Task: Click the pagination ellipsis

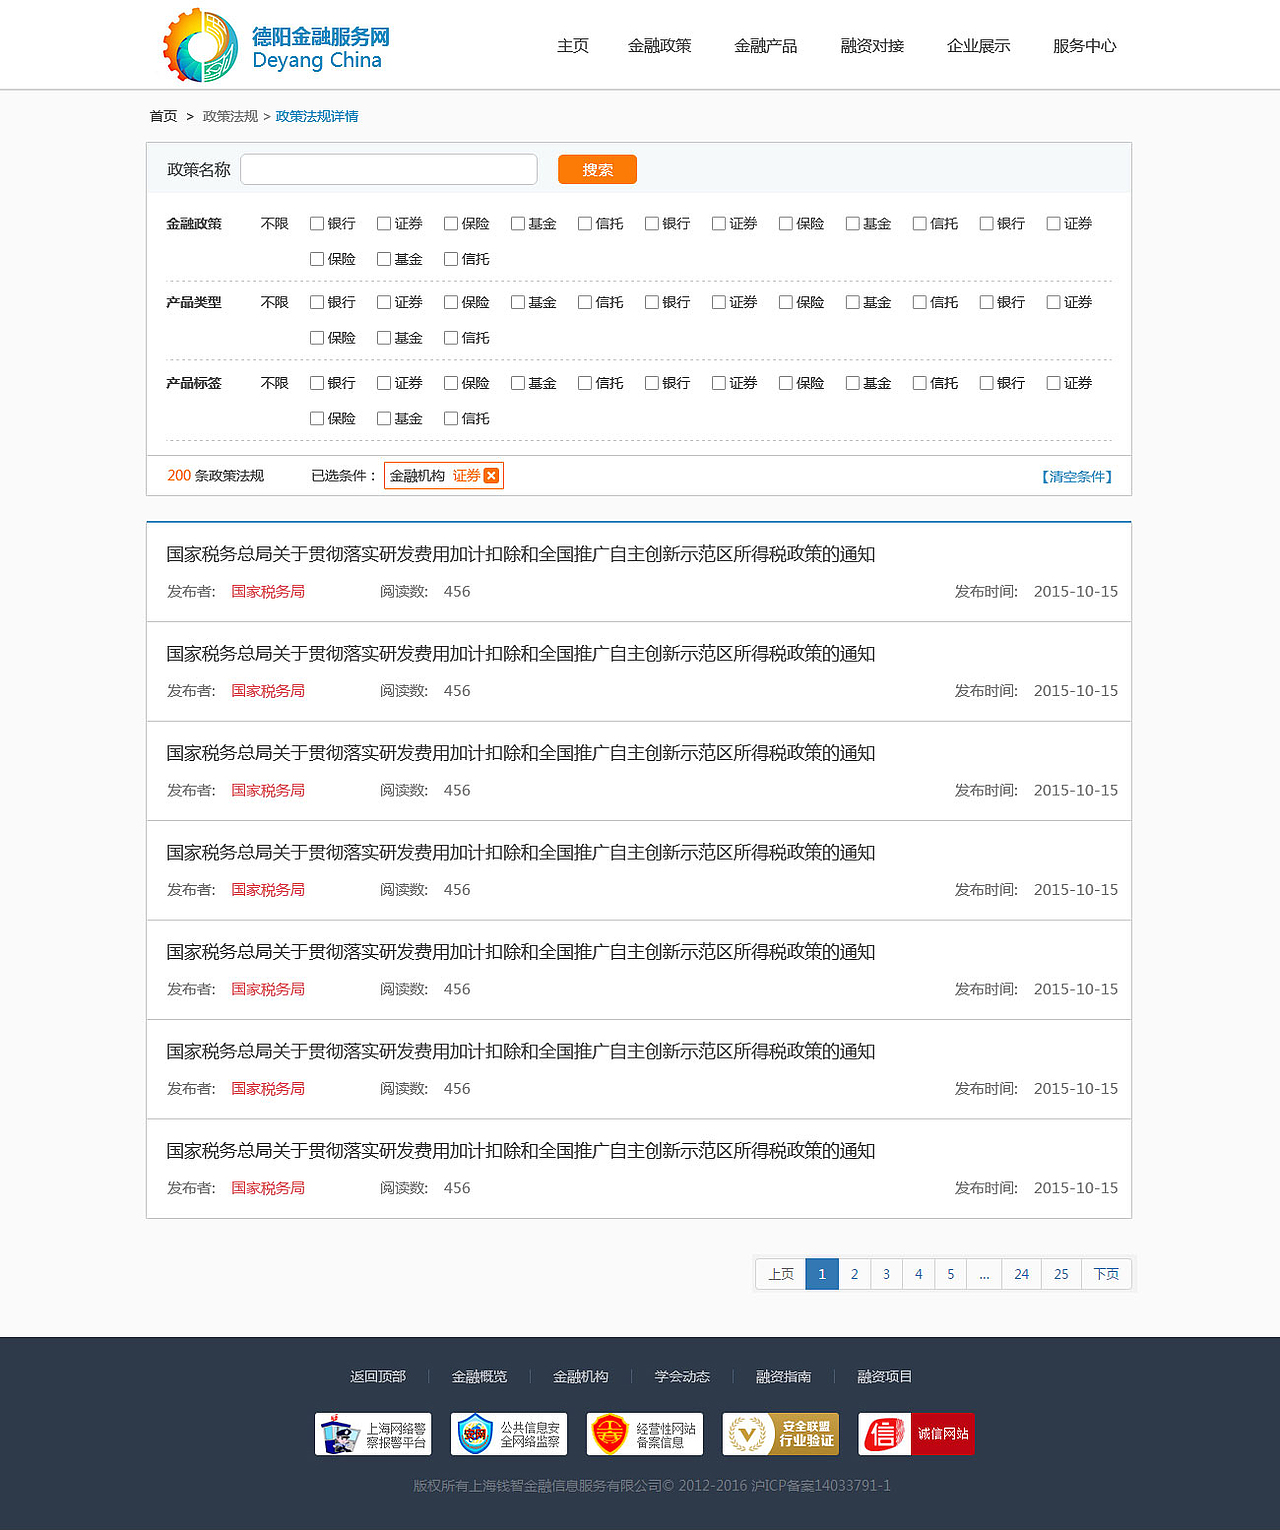Action: coord(984,1274)
